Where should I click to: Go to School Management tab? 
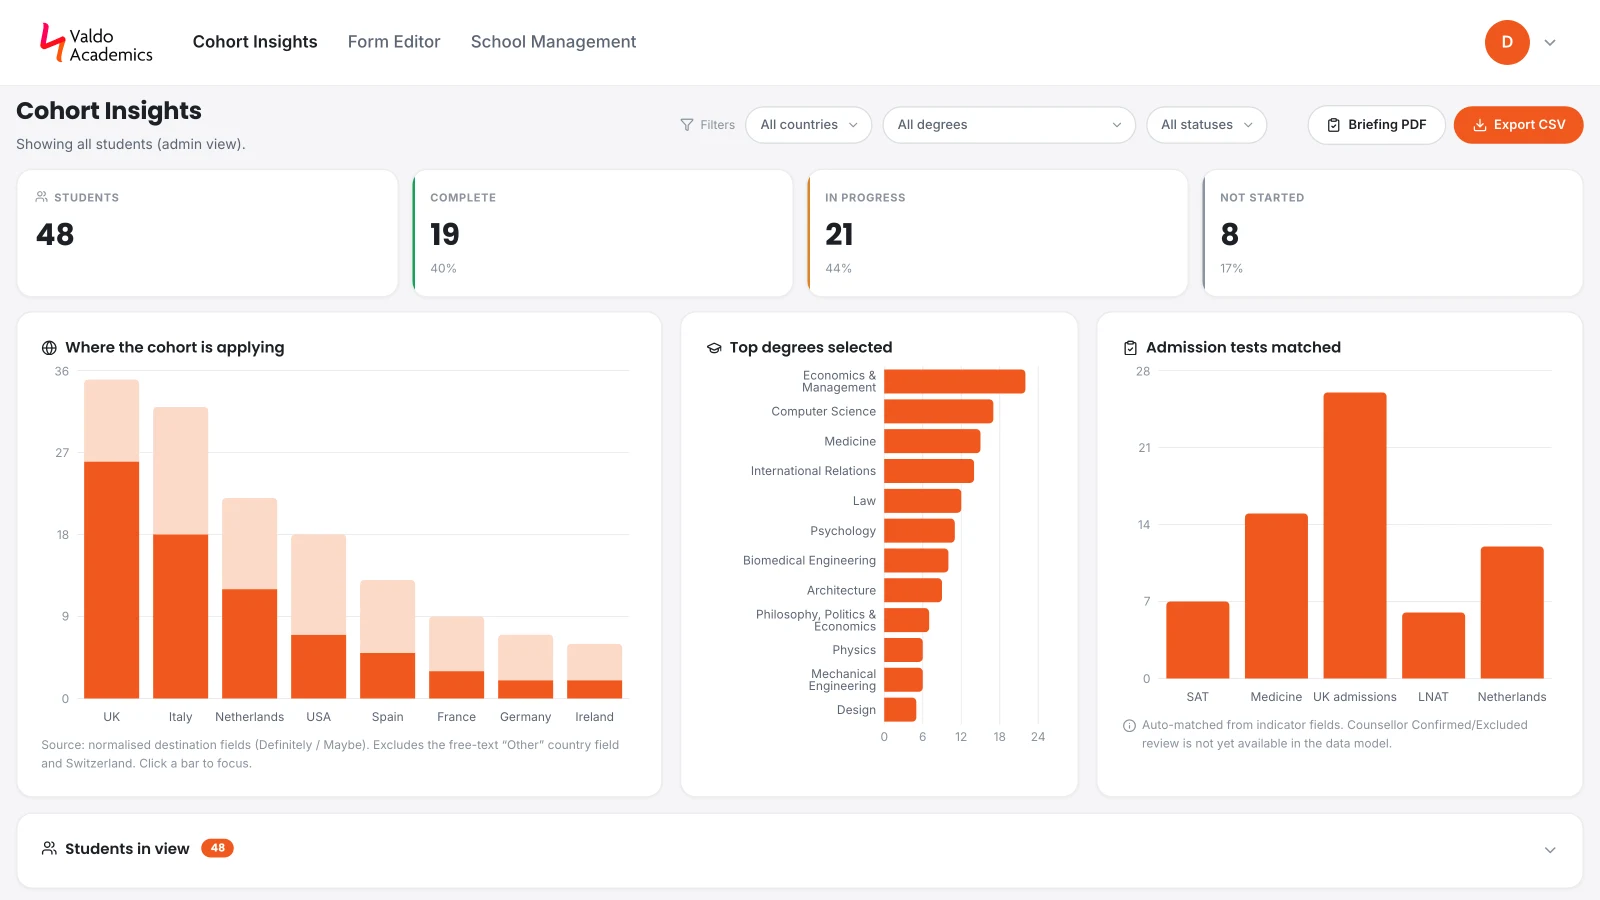click(553, 42)
